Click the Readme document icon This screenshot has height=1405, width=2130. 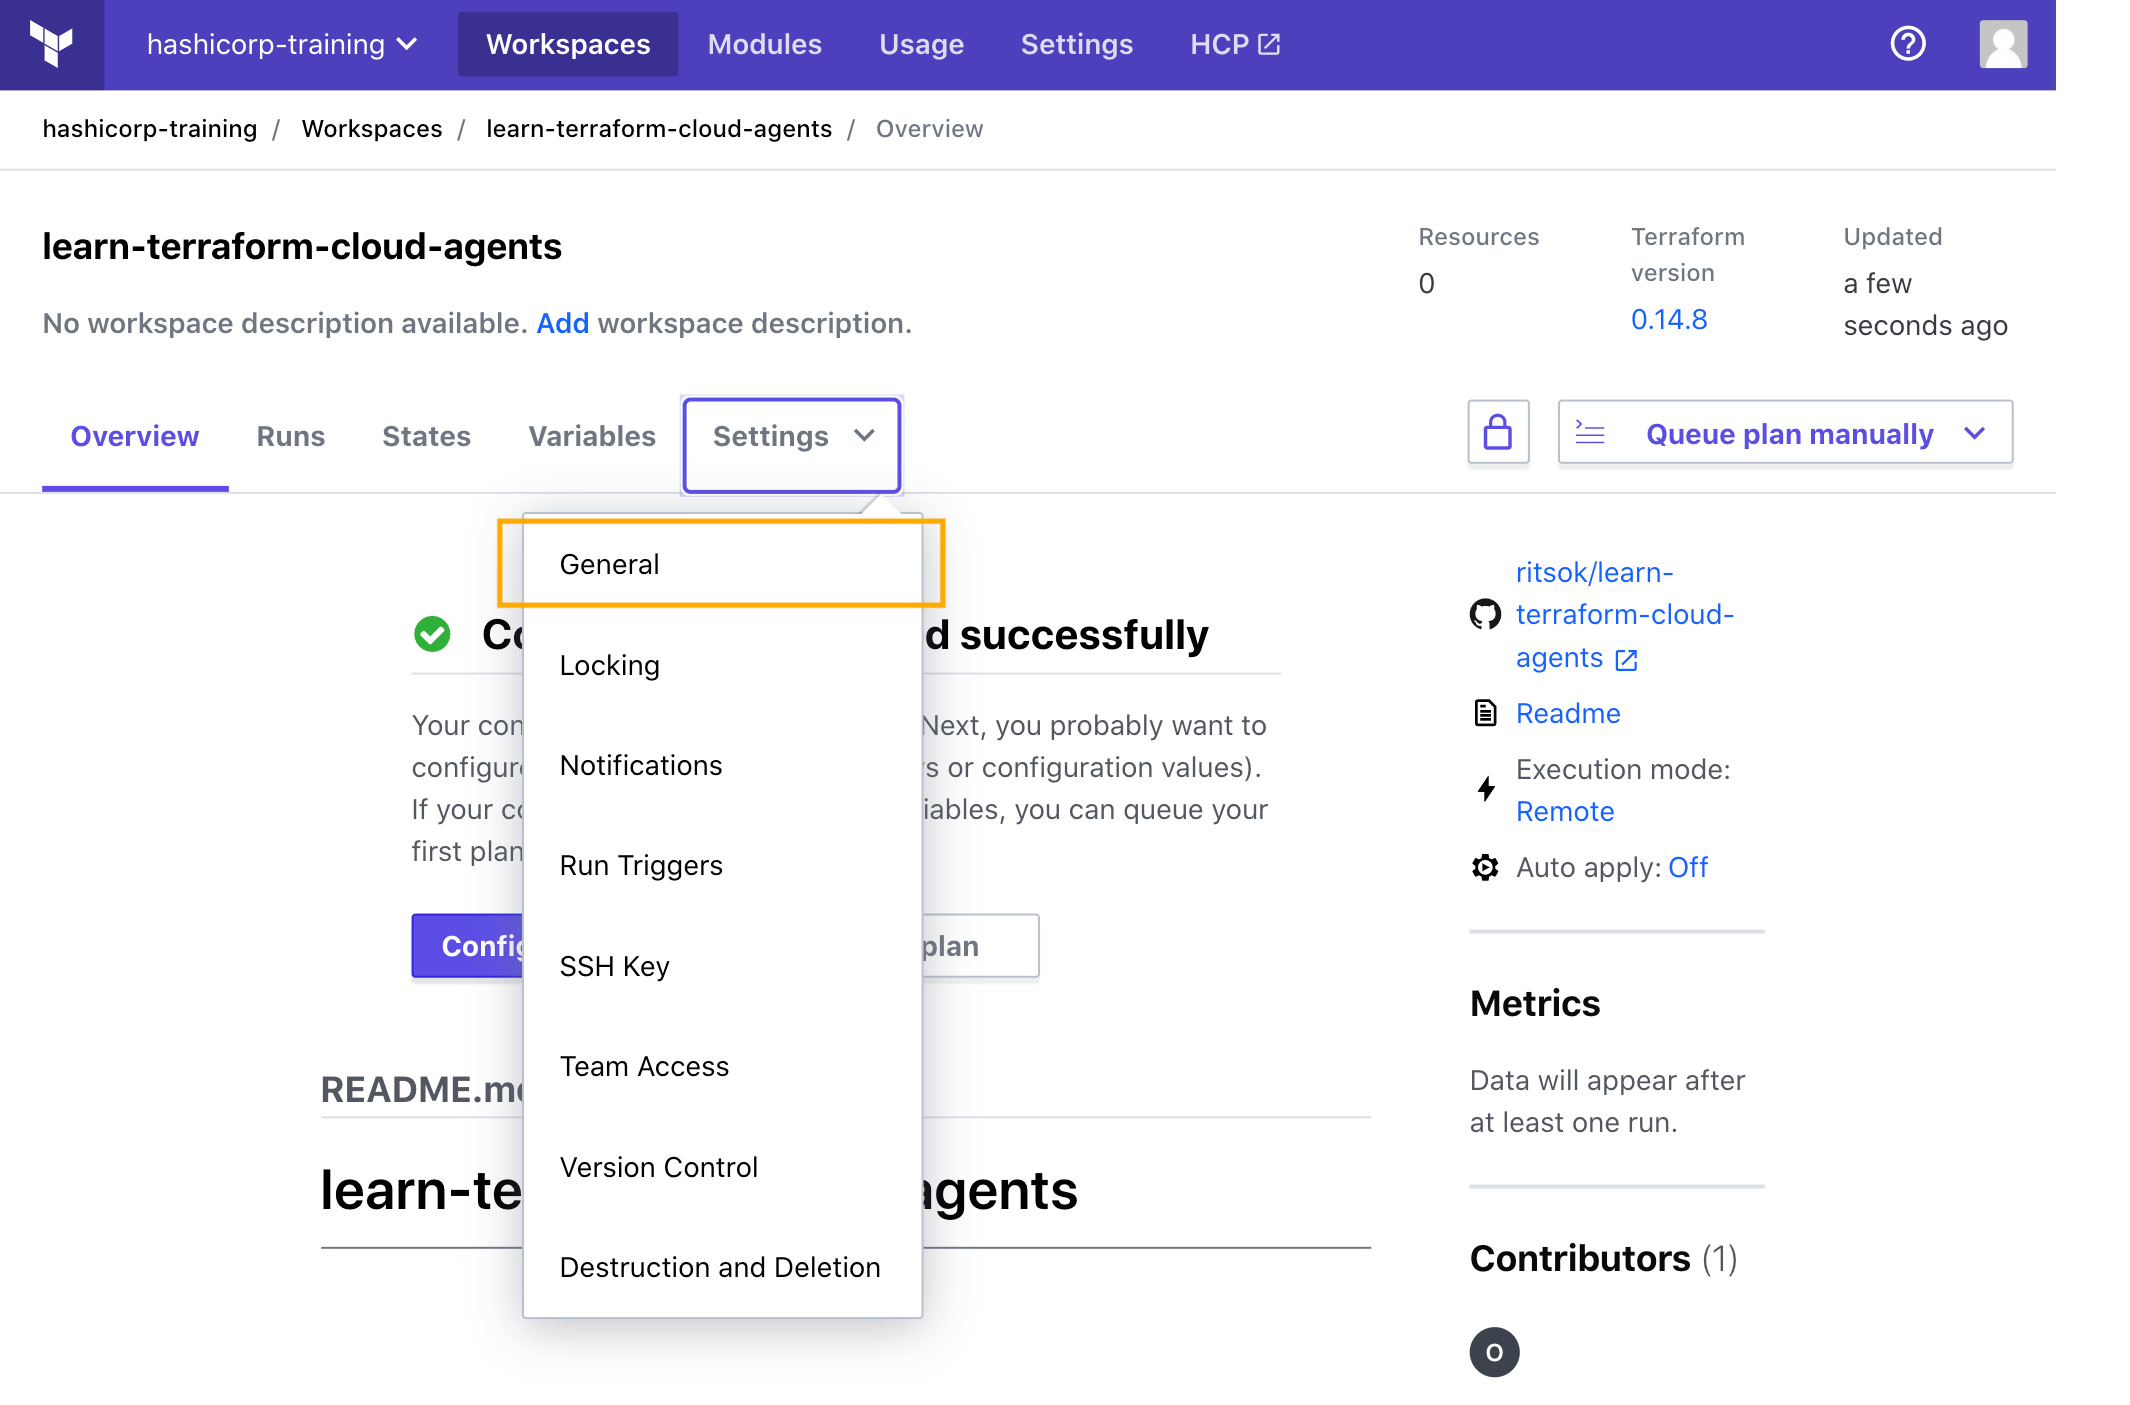point(1484,713)
